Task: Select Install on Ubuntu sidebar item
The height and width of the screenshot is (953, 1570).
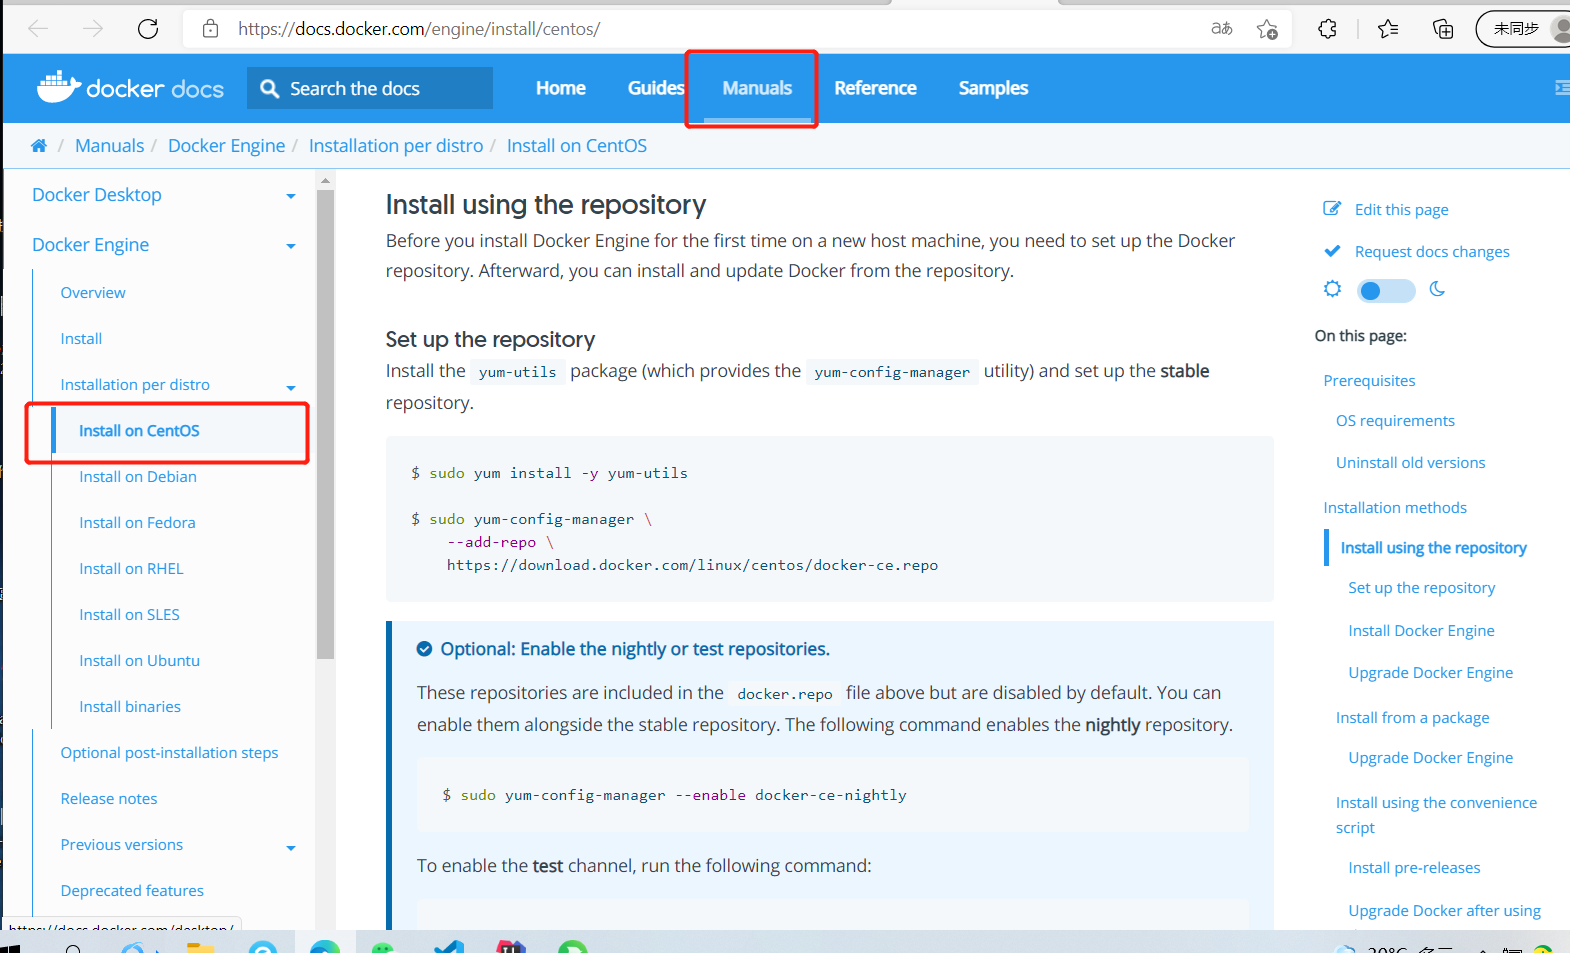Action: click(139, 661)
